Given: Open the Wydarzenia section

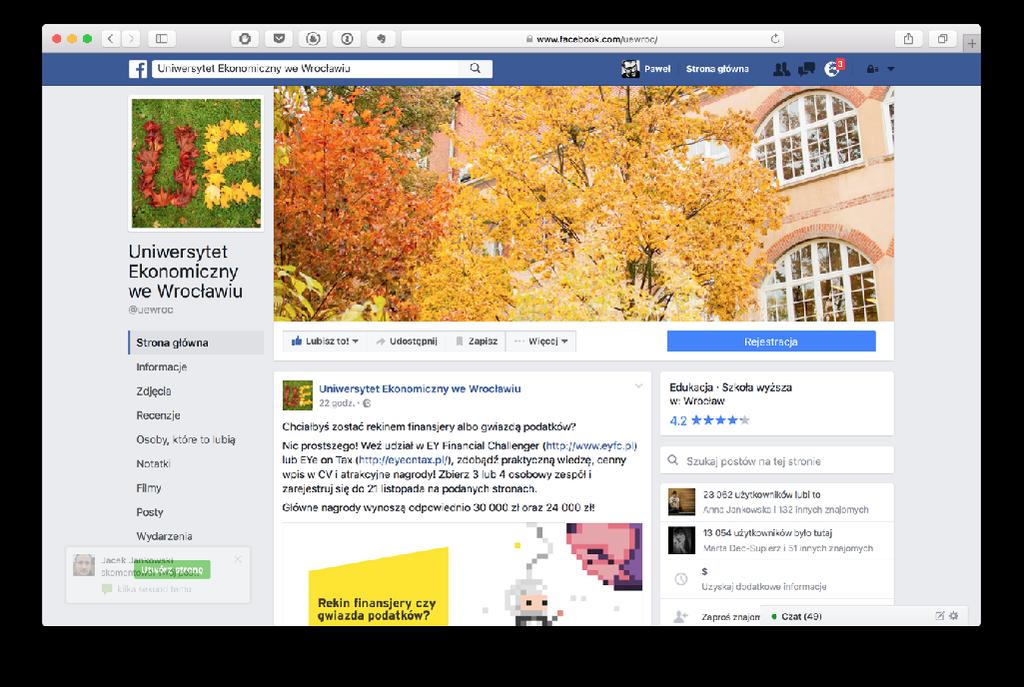Looking at the screenshot, I should click(x=164, y=536).
